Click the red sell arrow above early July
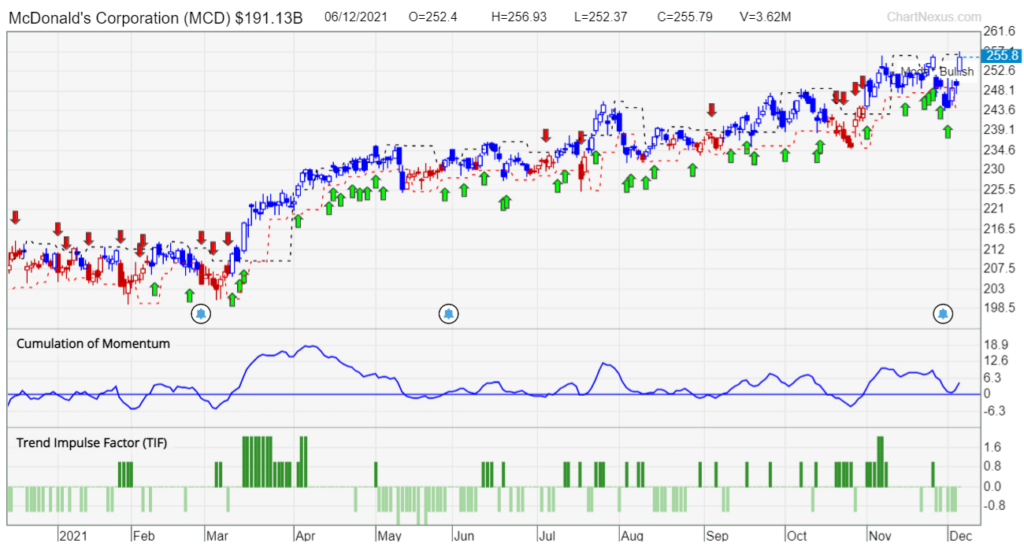This screenshot has width=1024, height=547. coord(546,136)
